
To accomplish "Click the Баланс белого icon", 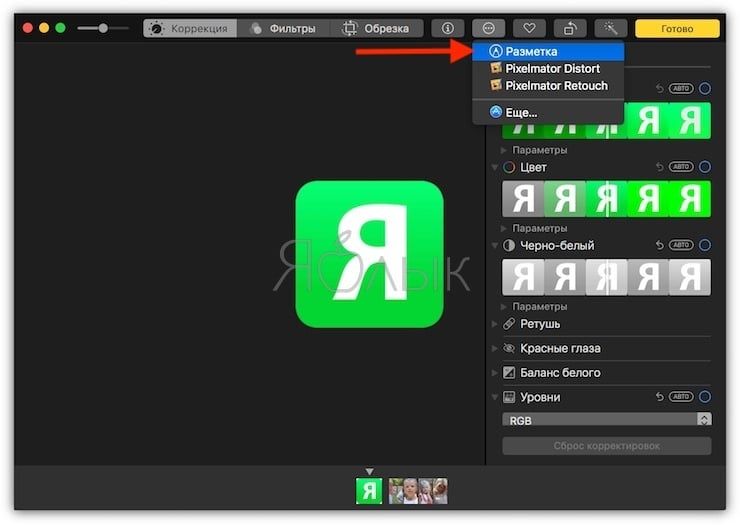I will coord(509,373).
